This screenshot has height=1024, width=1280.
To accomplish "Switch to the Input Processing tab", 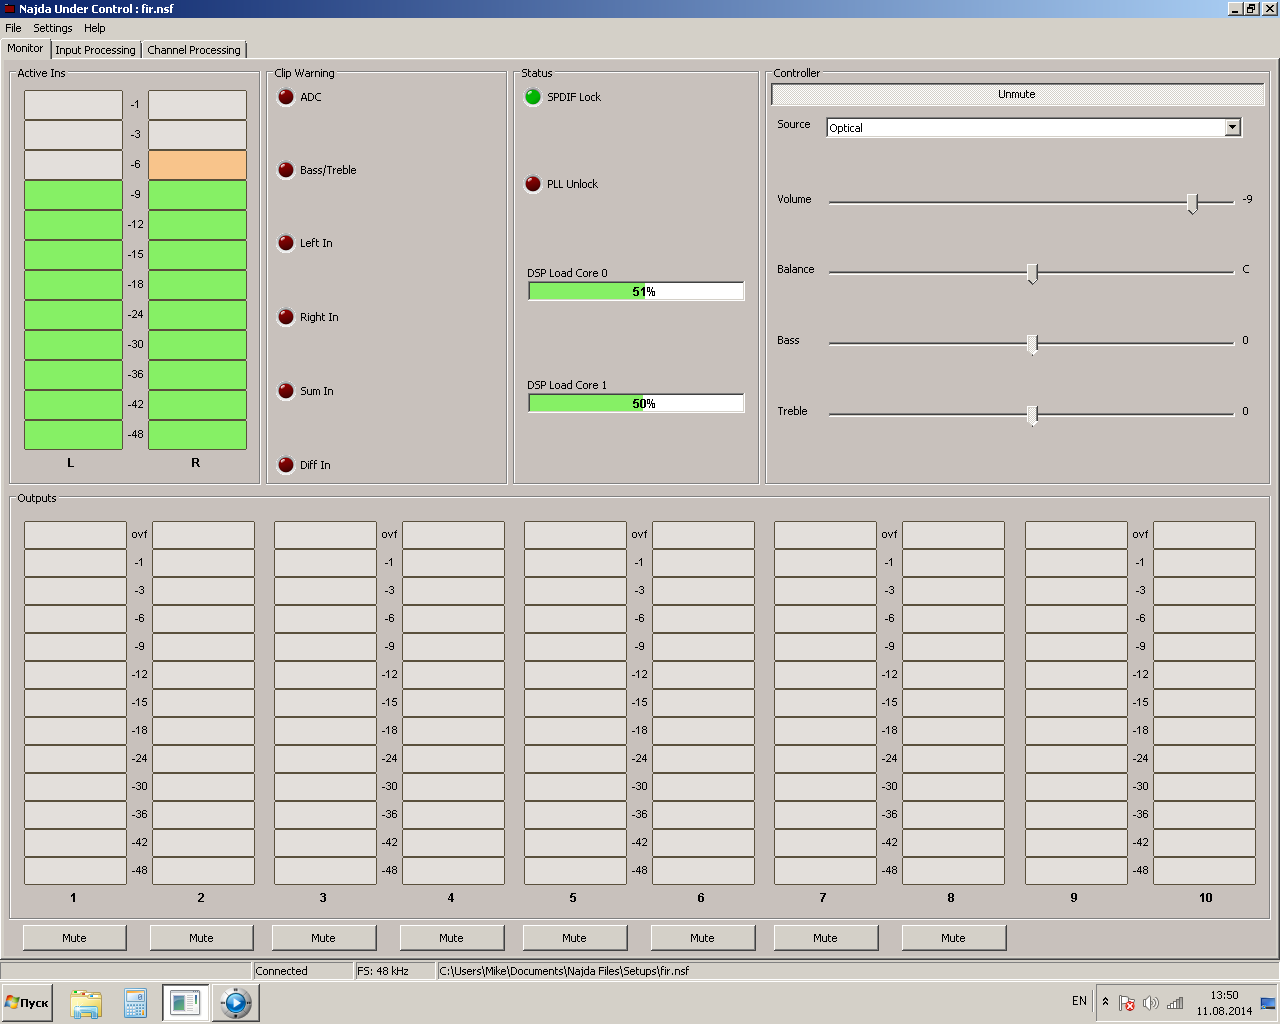I will [x=95, y=50].
